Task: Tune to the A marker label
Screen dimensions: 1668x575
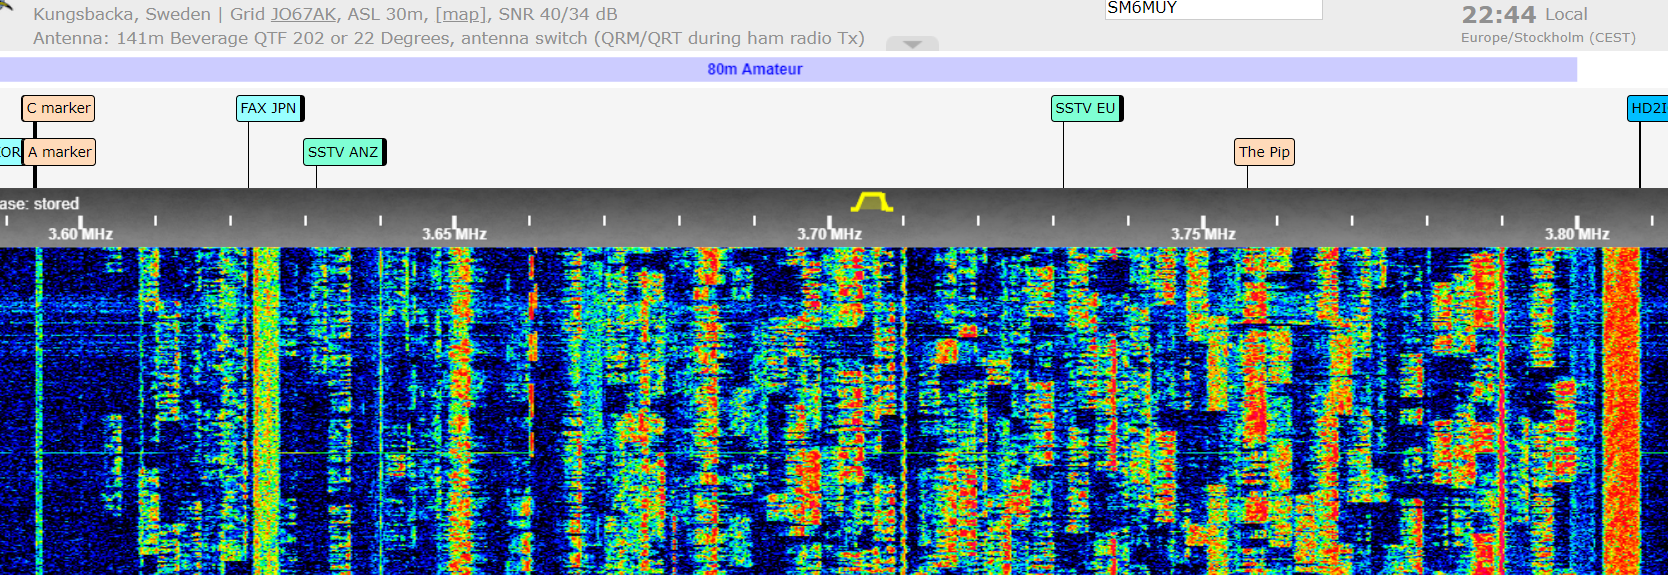Action: pyautogui.click(x=60, y=152)
